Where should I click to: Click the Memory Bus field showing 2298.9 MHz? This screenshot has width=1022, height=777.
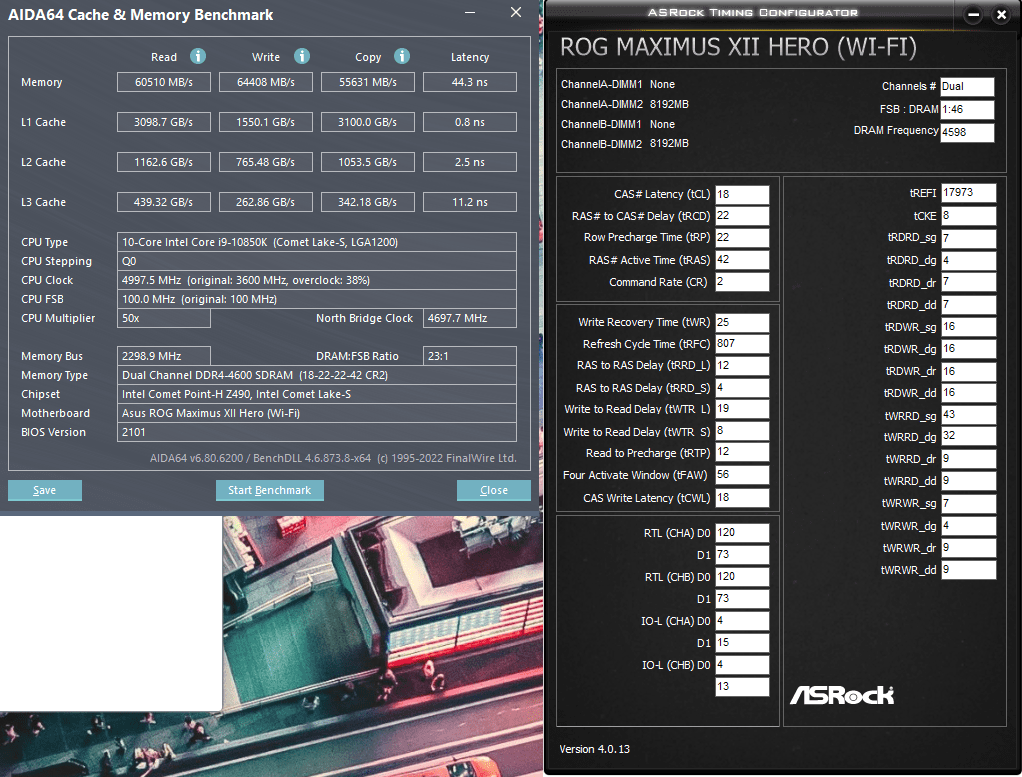point(164,356)
